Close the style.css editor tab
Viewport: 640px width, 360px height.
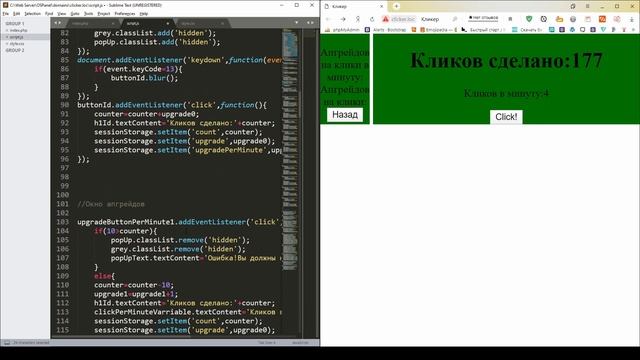click(222, 23)
